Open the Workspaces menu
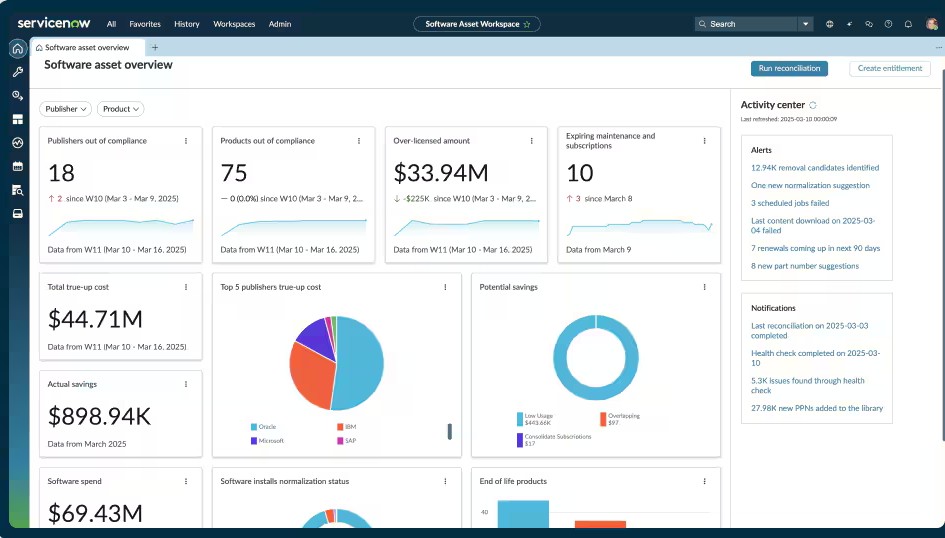Image resolution: width=945 pixels, height=538 pixels. [x=234, y=24]
